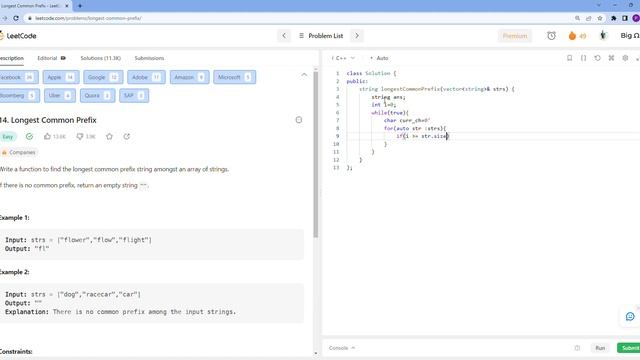
Task: Click the Run button
Action: click(x=600, y=348)
